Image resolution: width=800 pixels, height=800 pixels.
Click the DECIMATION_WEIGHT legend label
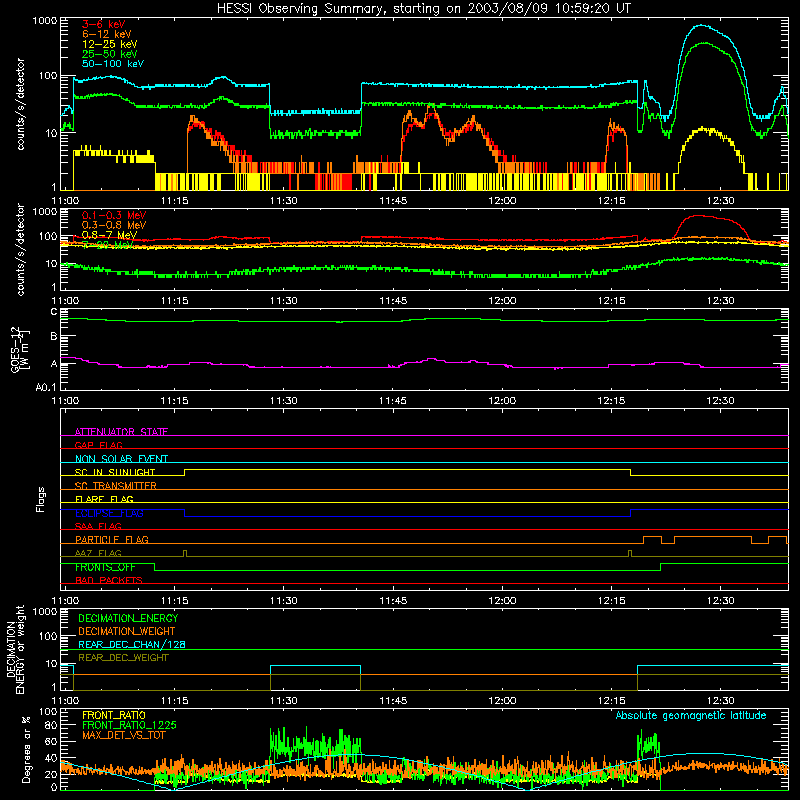(x=127, y=631)
